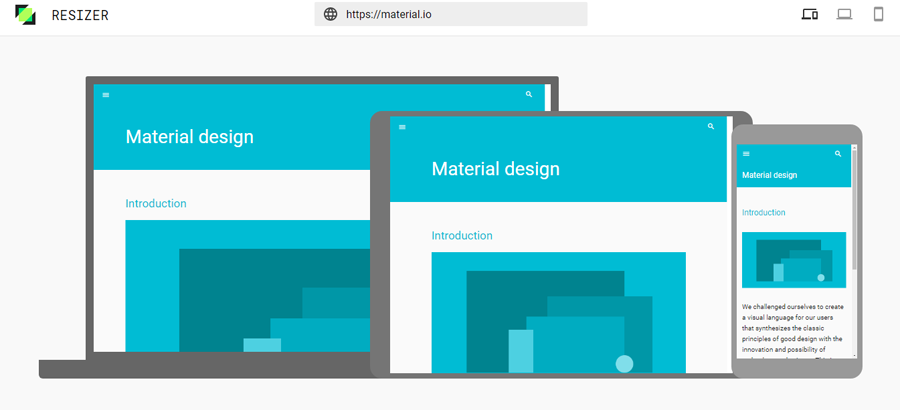This screenshot has height=410, width=900.
Task: Click the search icon in laptop preview
Action: 529,94
